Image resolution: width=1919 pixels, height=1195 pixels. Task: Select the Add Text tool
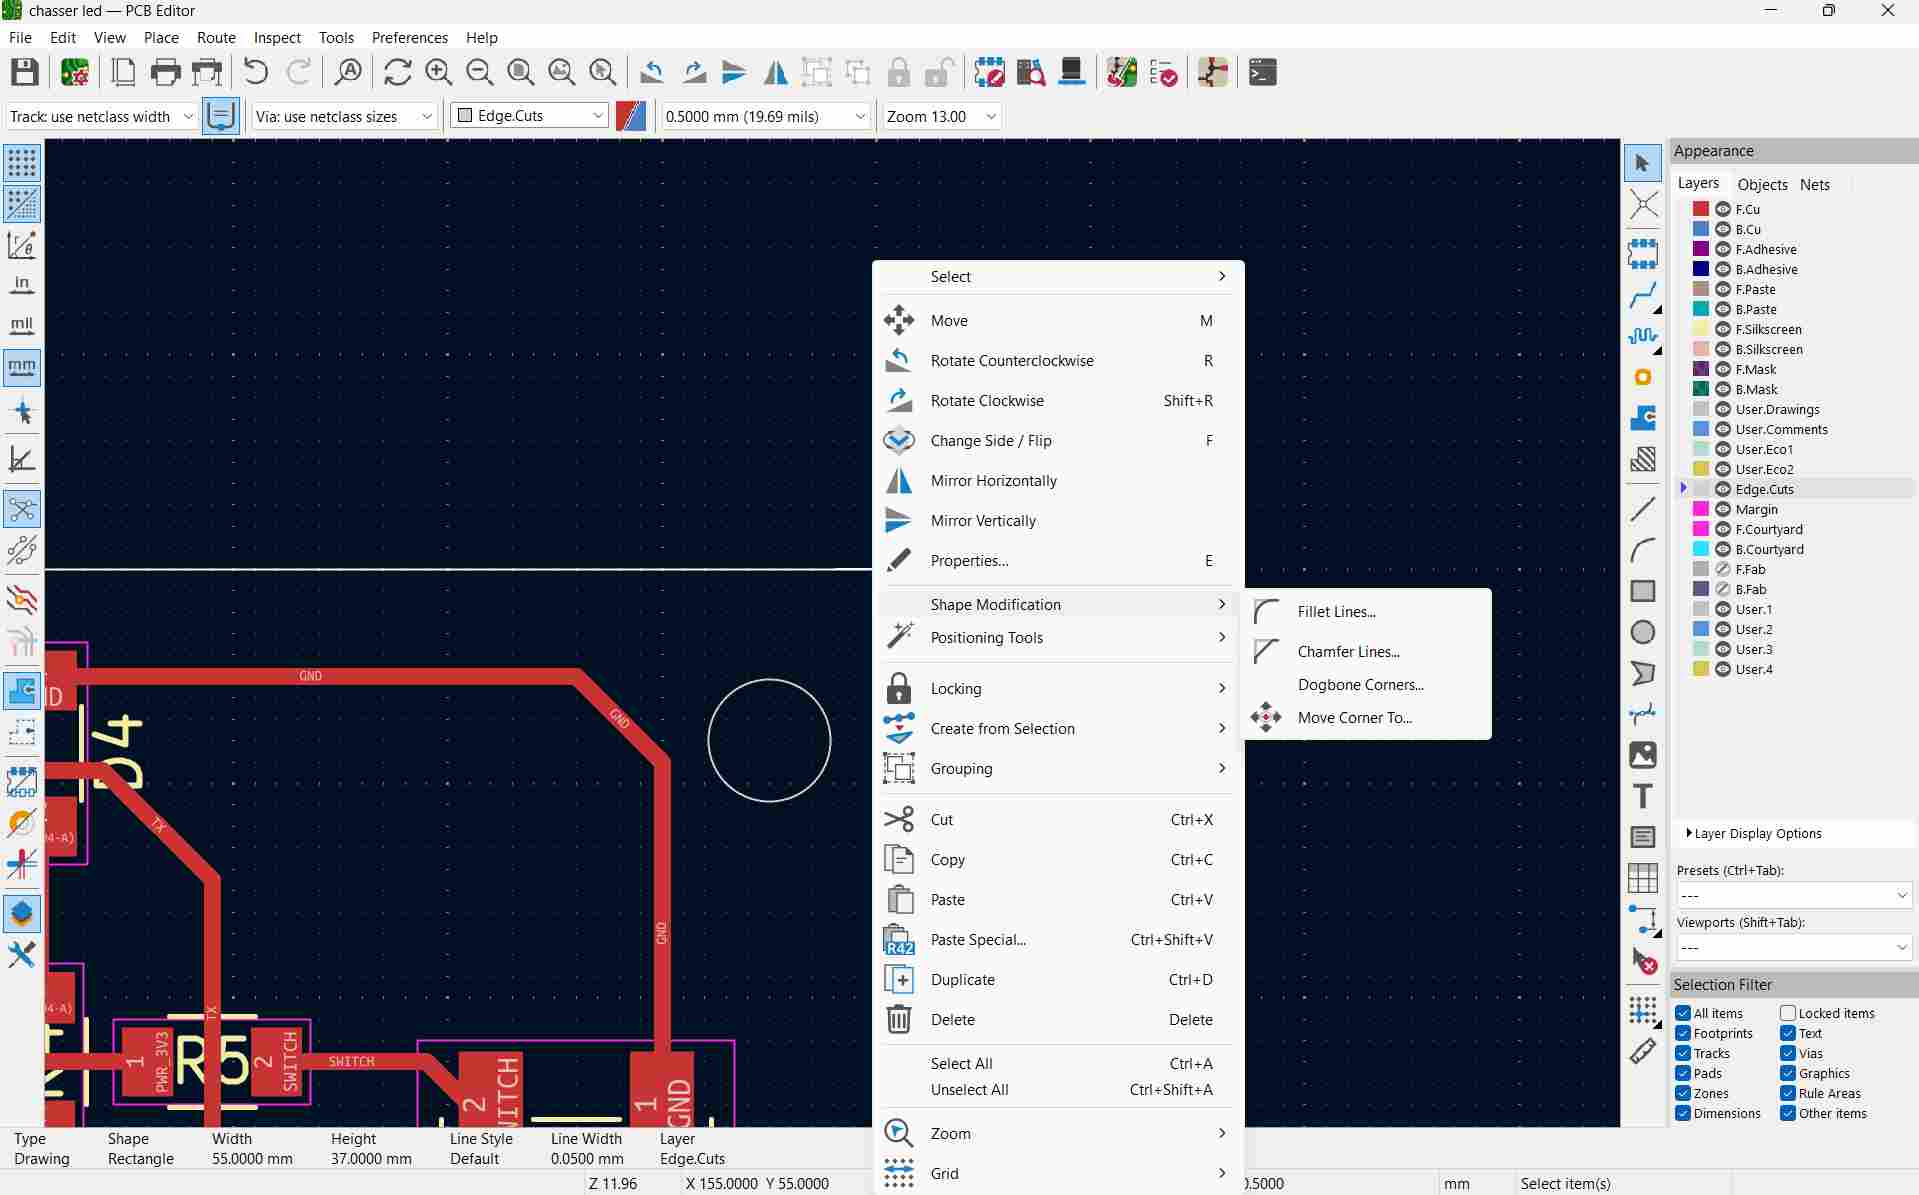(x=1642, y=796)
